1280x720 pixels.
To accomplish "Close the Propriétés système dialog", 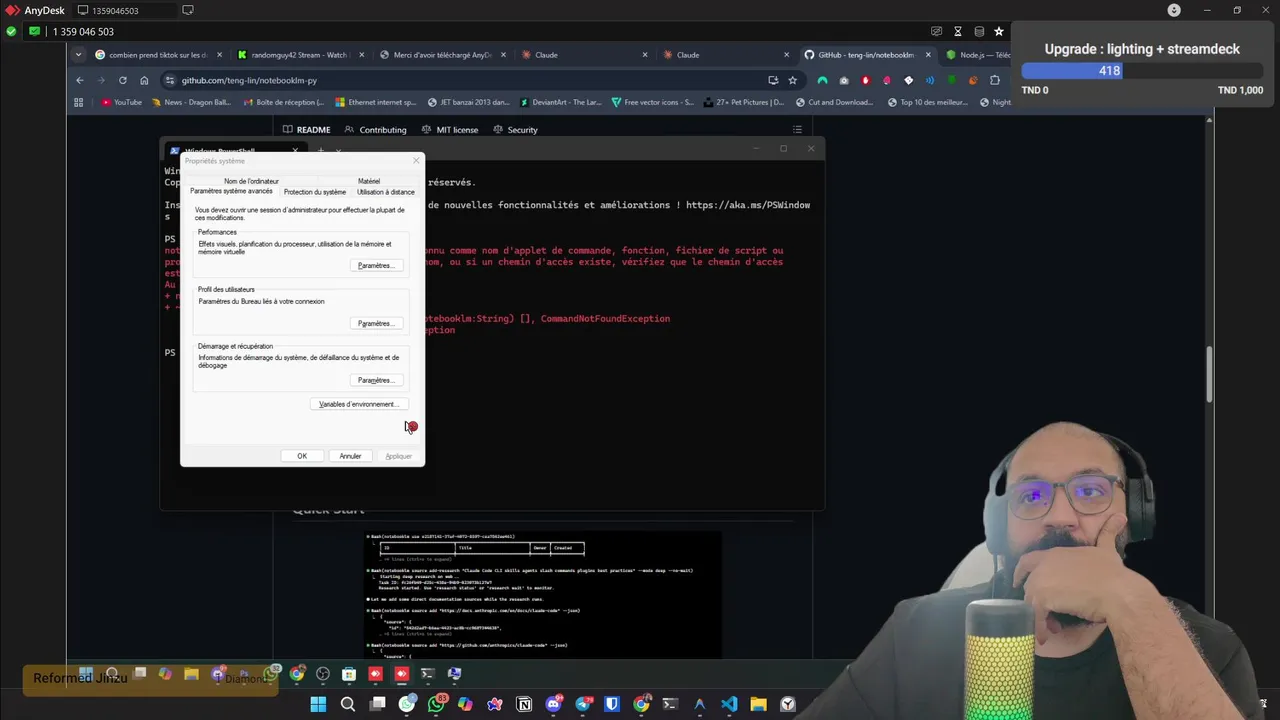I will pos(416,160).
